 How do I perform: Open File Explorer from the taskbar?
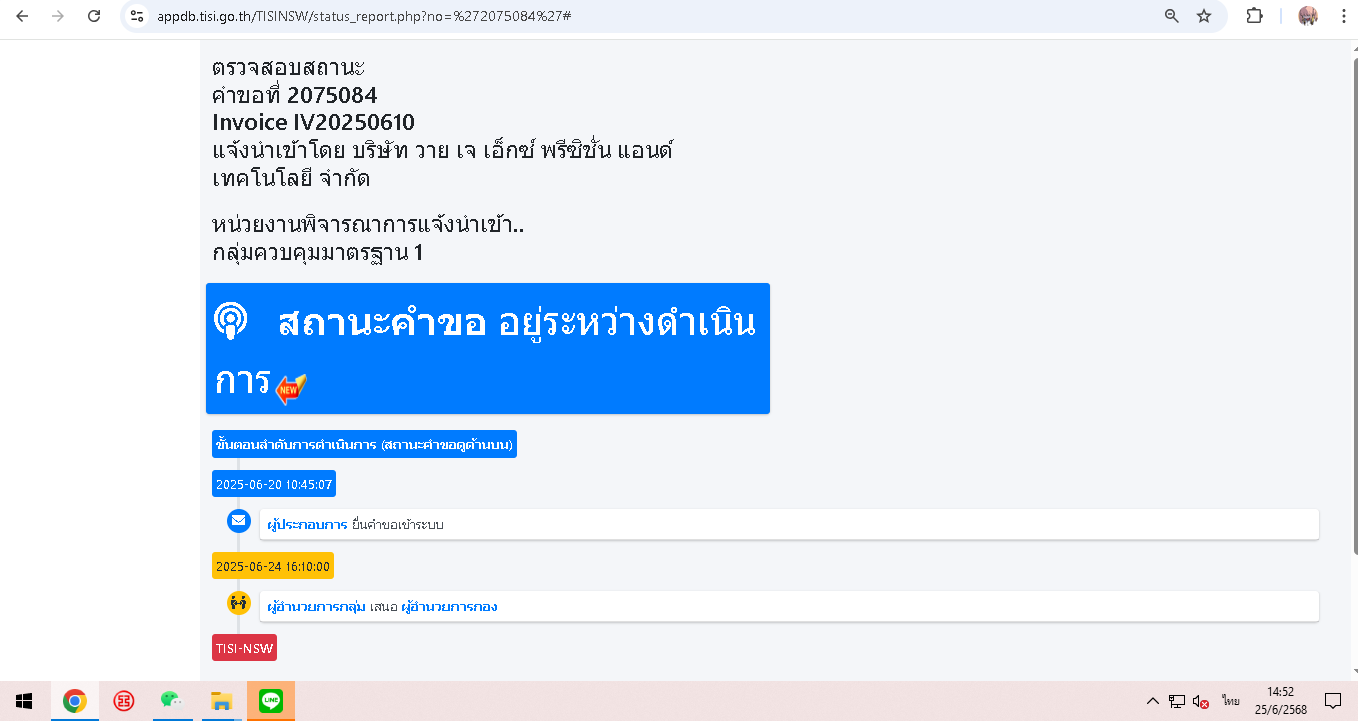[221, 701]
